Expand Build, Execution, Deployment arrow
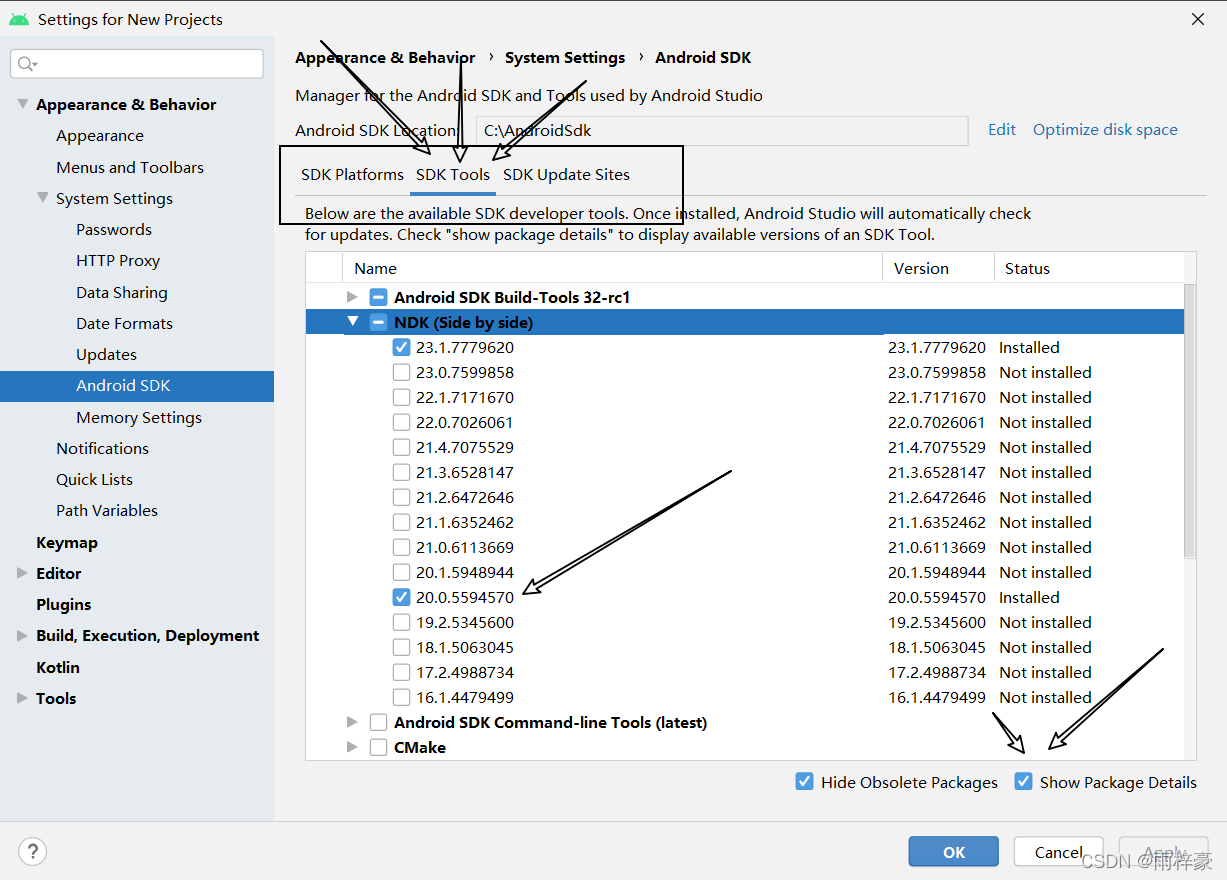 click(23, 635)
